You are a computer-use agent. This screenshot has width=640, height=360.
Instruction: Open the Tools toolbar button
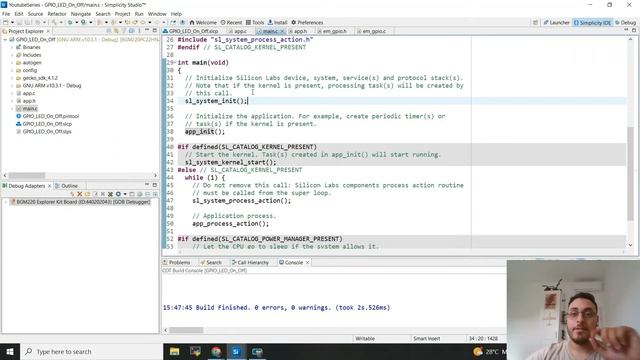click(255, 22)
